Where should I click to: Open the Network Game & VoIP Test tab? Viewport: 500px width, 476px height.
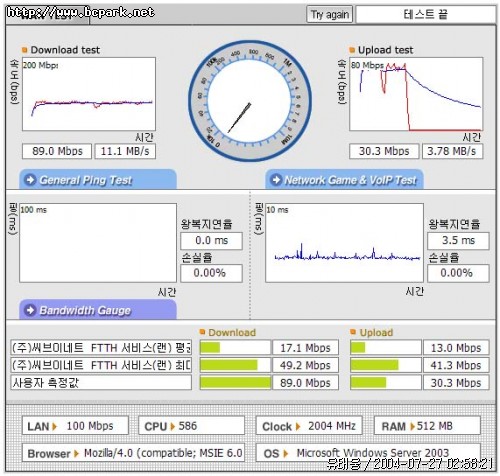344,179
